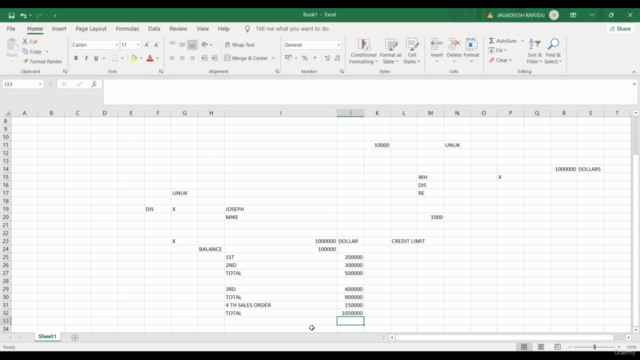The image size is (640, 360).
Task: Click the Format cells icon
Action: tap(471, 44)
